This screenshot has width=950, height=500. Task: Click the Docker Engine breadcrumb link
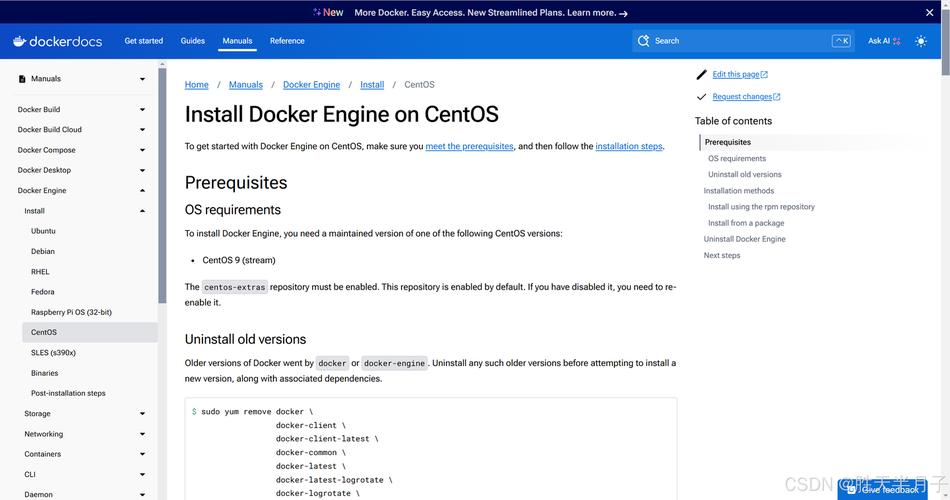click(x=311, y=85)
